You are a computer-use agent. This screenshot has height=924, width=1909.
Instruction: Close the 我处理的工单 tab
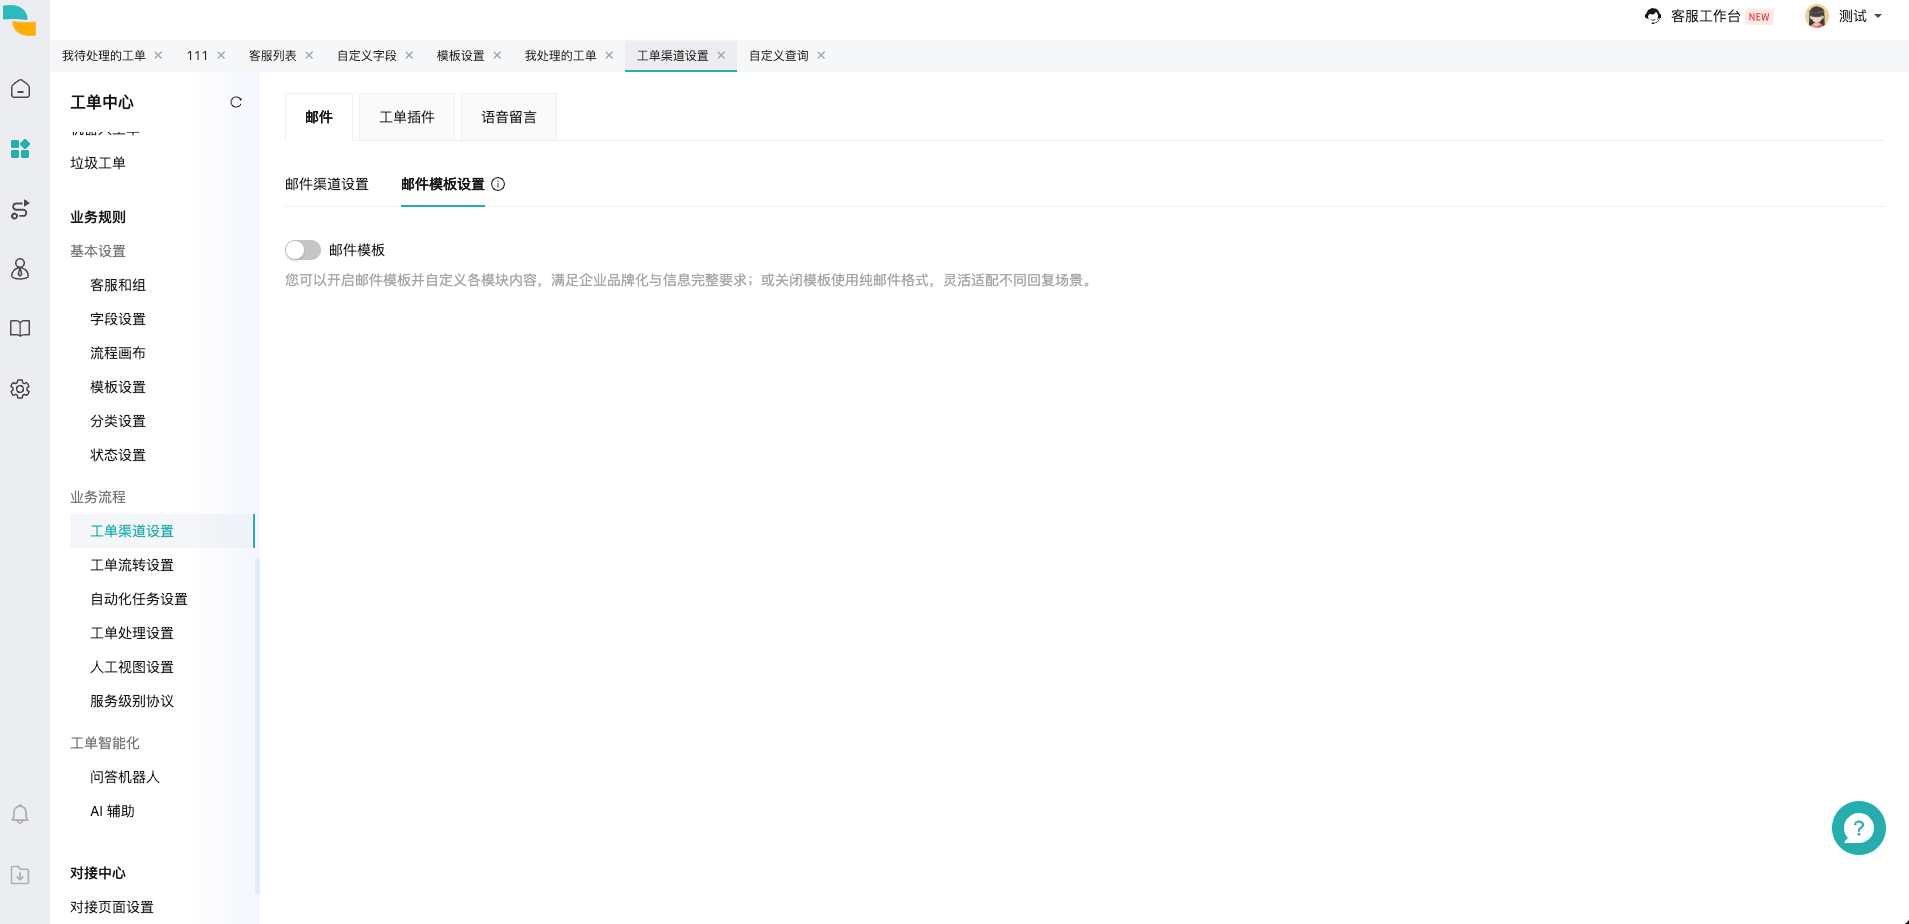[609, 55]
